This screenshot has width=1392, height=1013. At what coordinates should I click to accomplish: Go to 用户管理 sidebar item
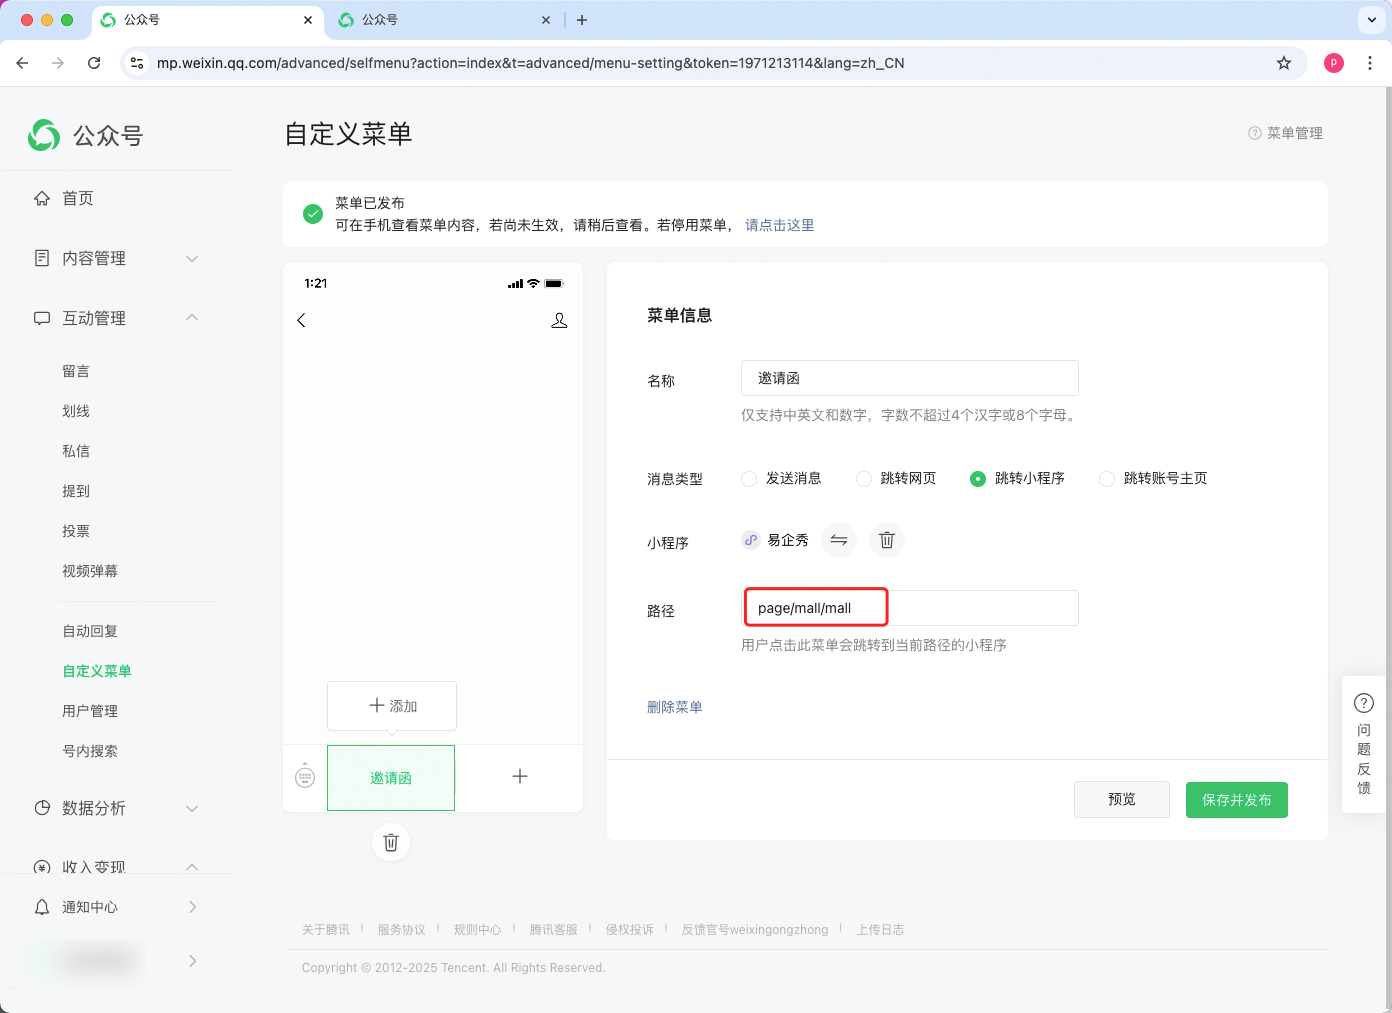(90, 711)
